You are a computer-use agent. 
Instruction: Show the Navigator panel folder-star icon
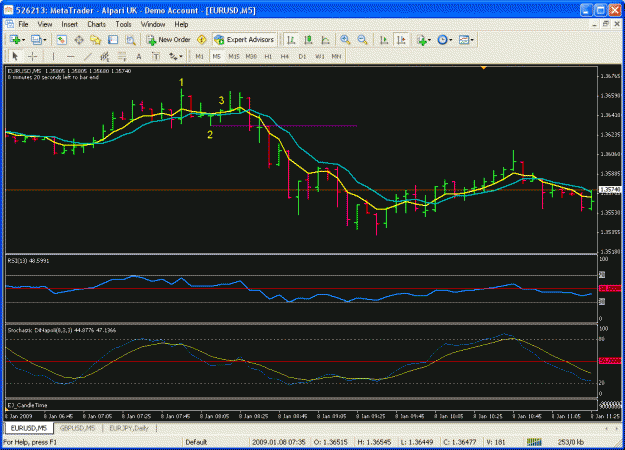coord(96,39)
